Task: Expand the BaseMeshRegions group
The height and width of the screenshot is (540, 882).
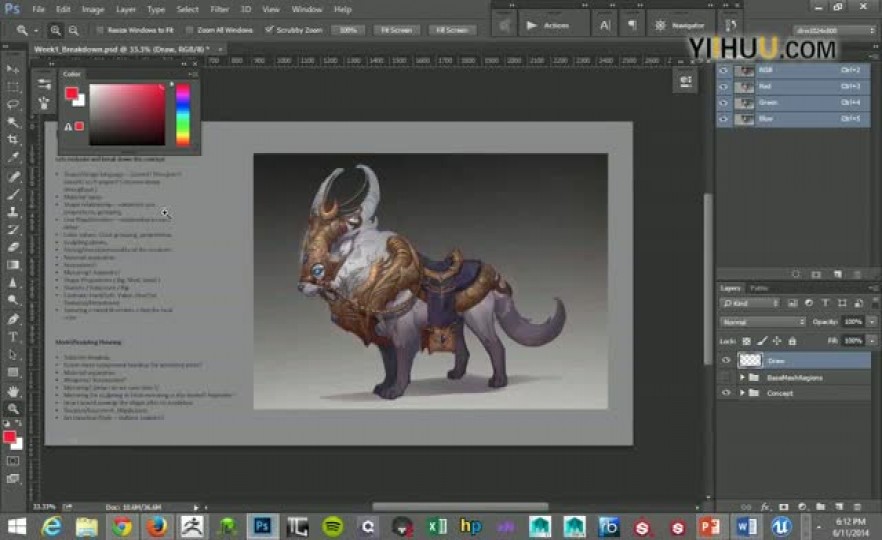Action: [742, 377]
